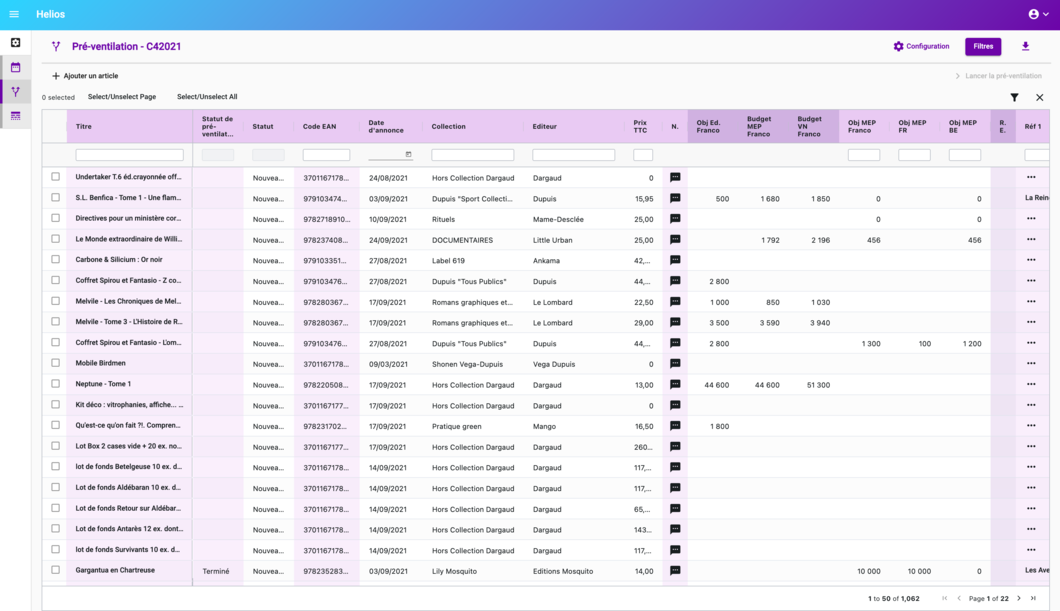Open date picker in Date d'annonce filter
The image size is (1060, 611).
[408, 154]
